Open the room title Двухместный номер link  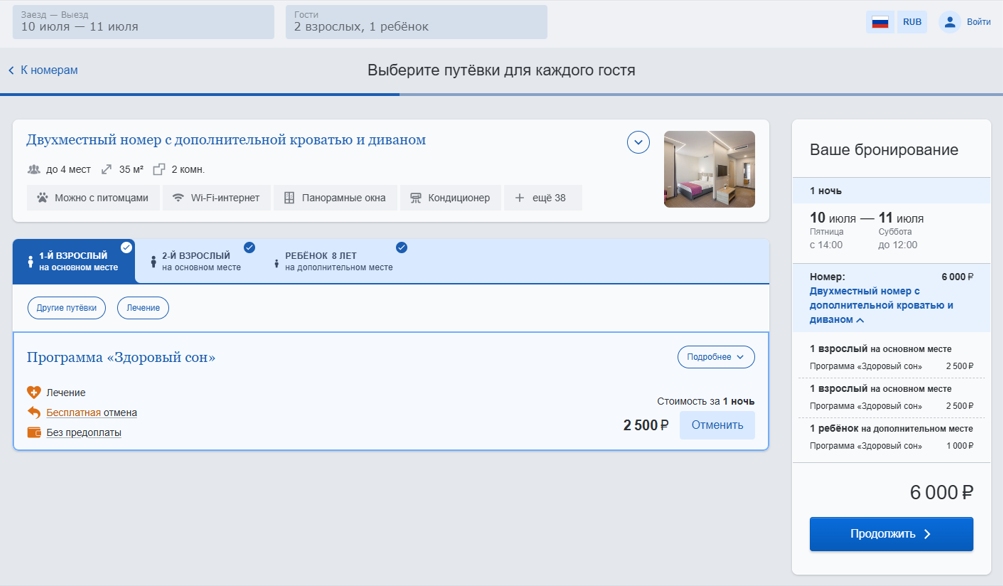226,140
